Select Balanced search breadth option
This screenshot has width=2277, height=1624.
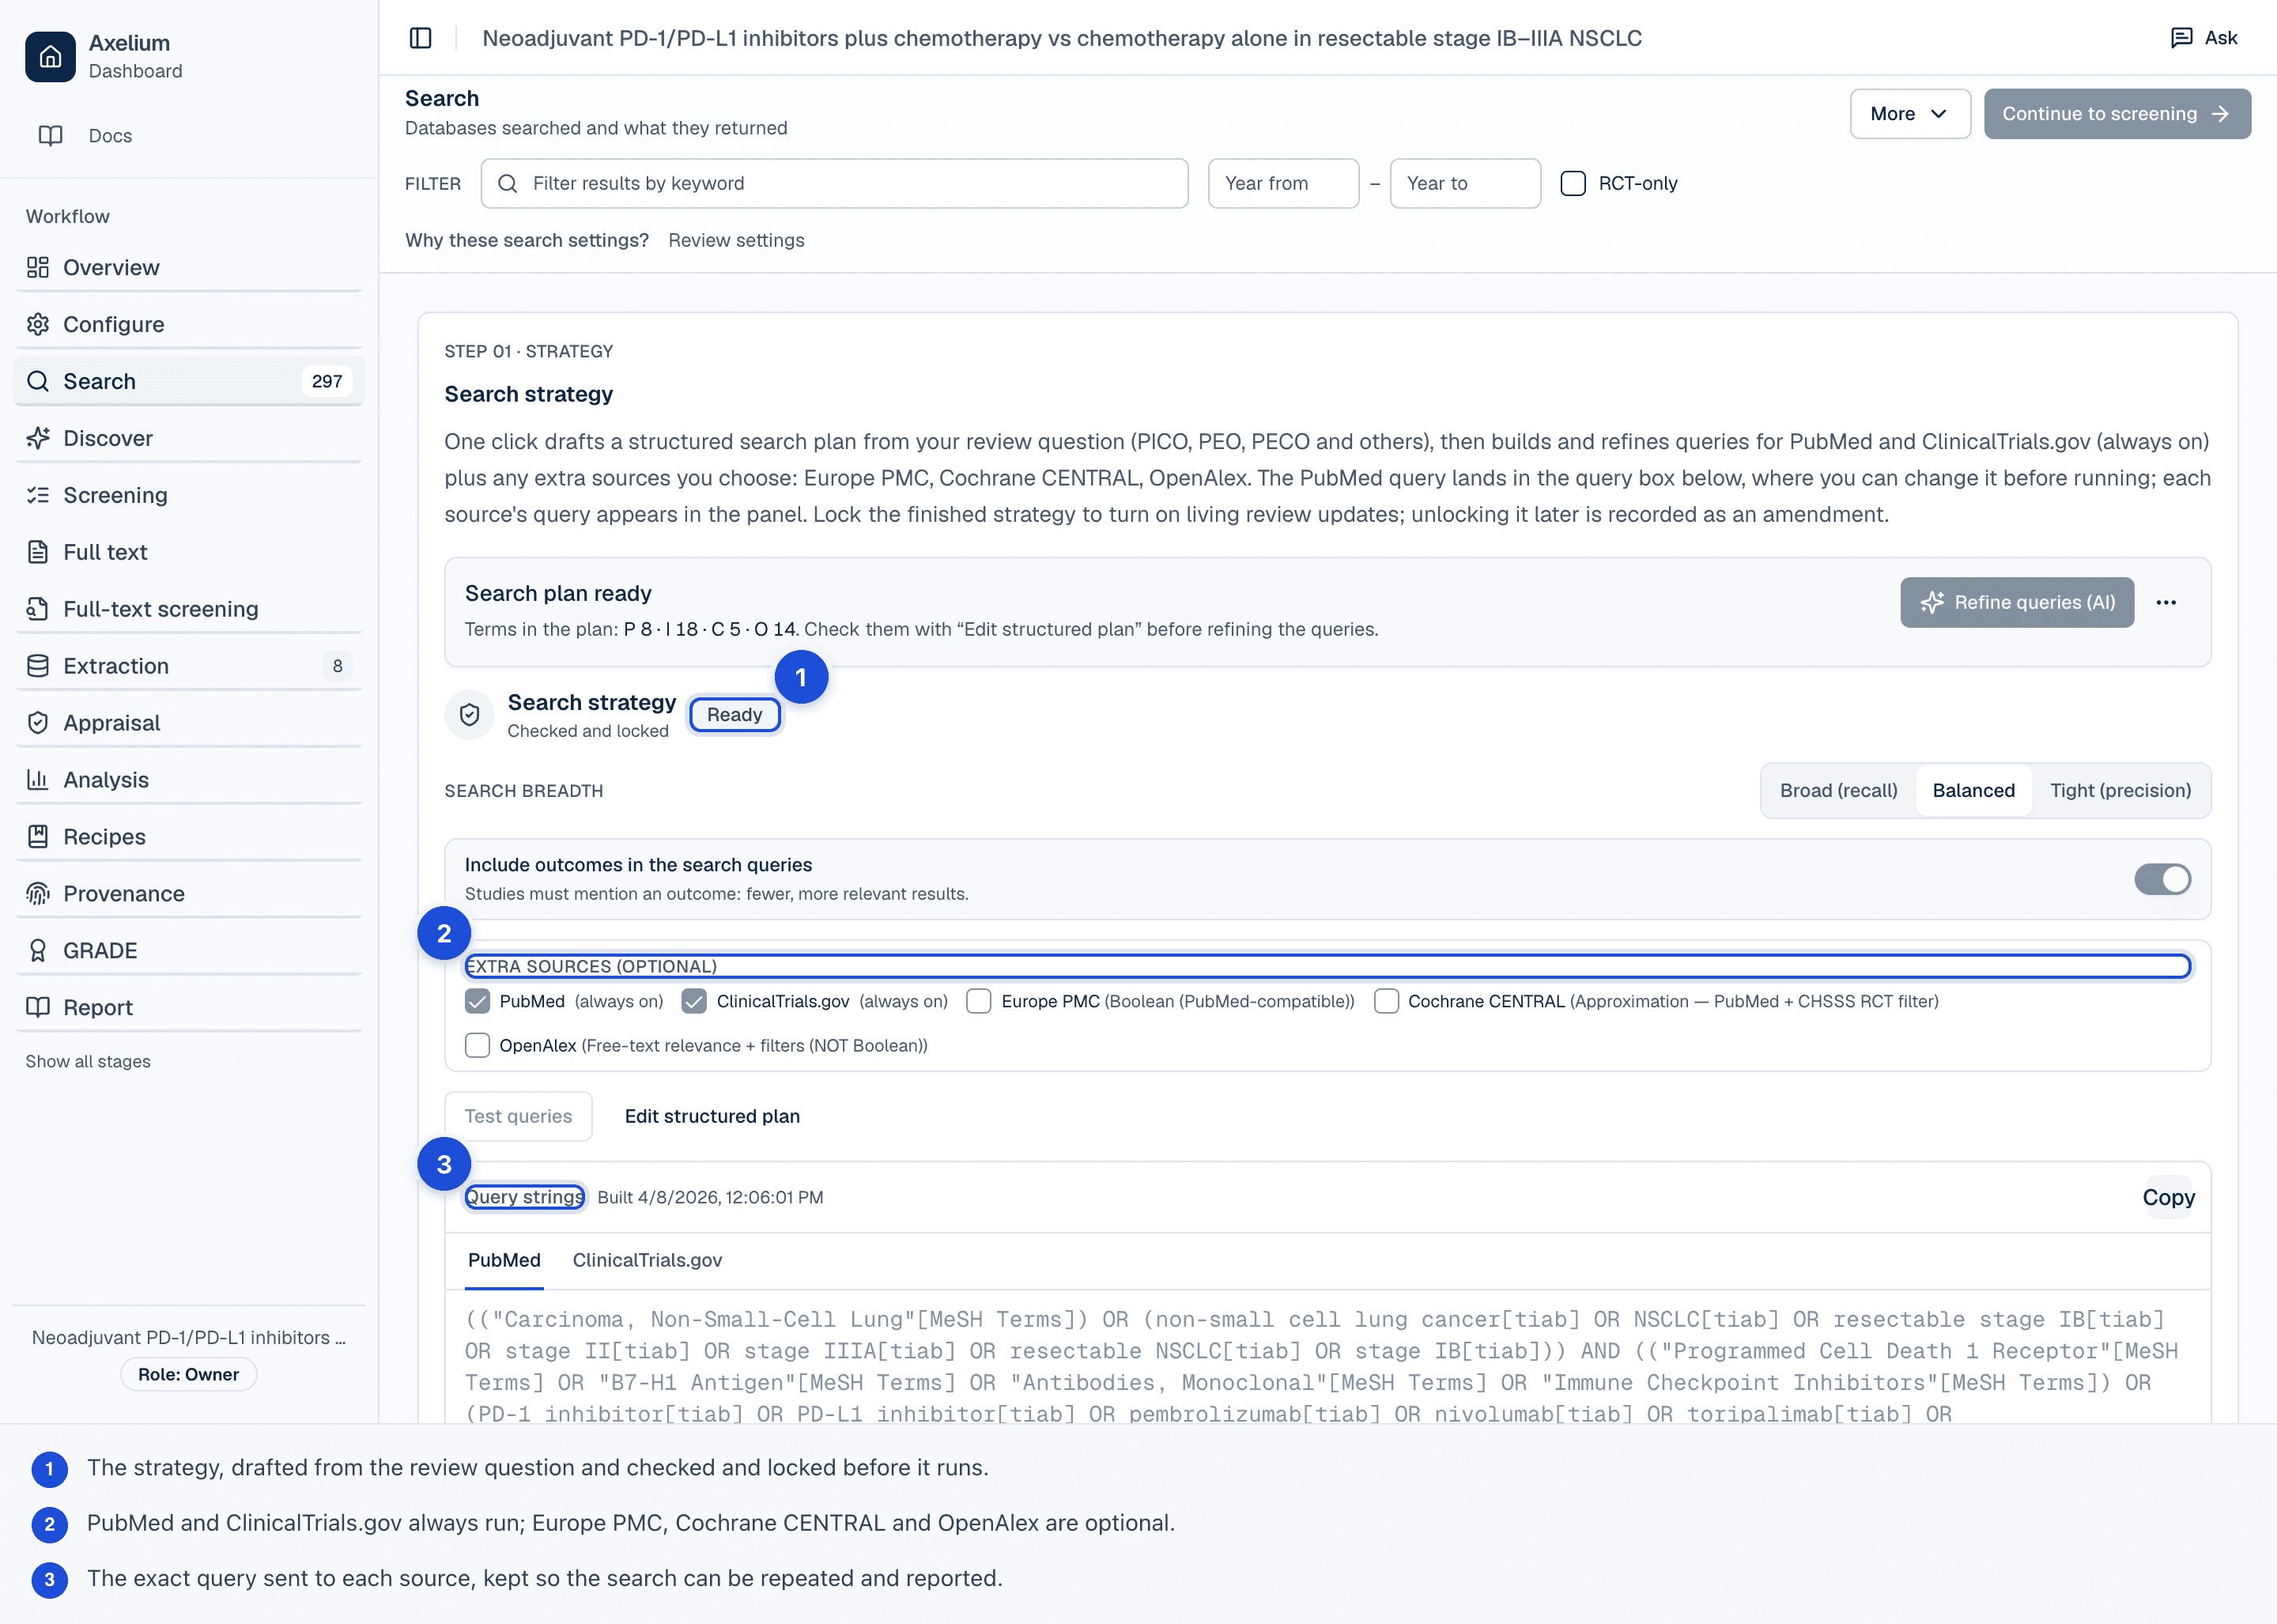[x=1973, y=790]
